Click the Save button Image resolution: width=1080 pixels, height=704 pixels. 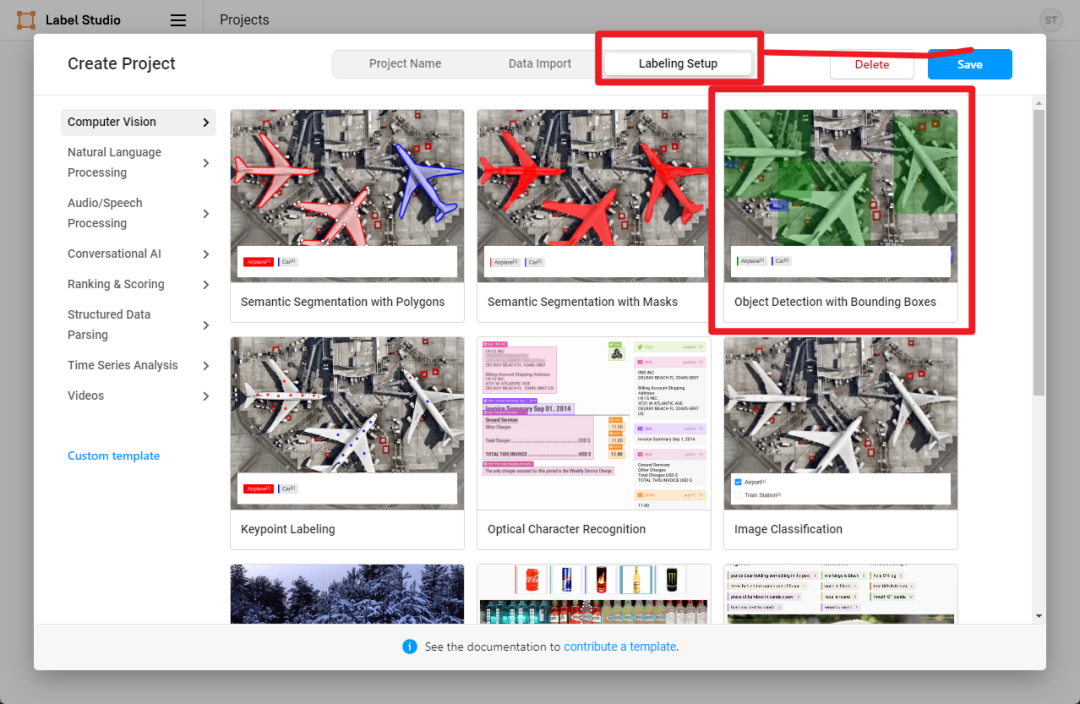(x=969, y=64)
